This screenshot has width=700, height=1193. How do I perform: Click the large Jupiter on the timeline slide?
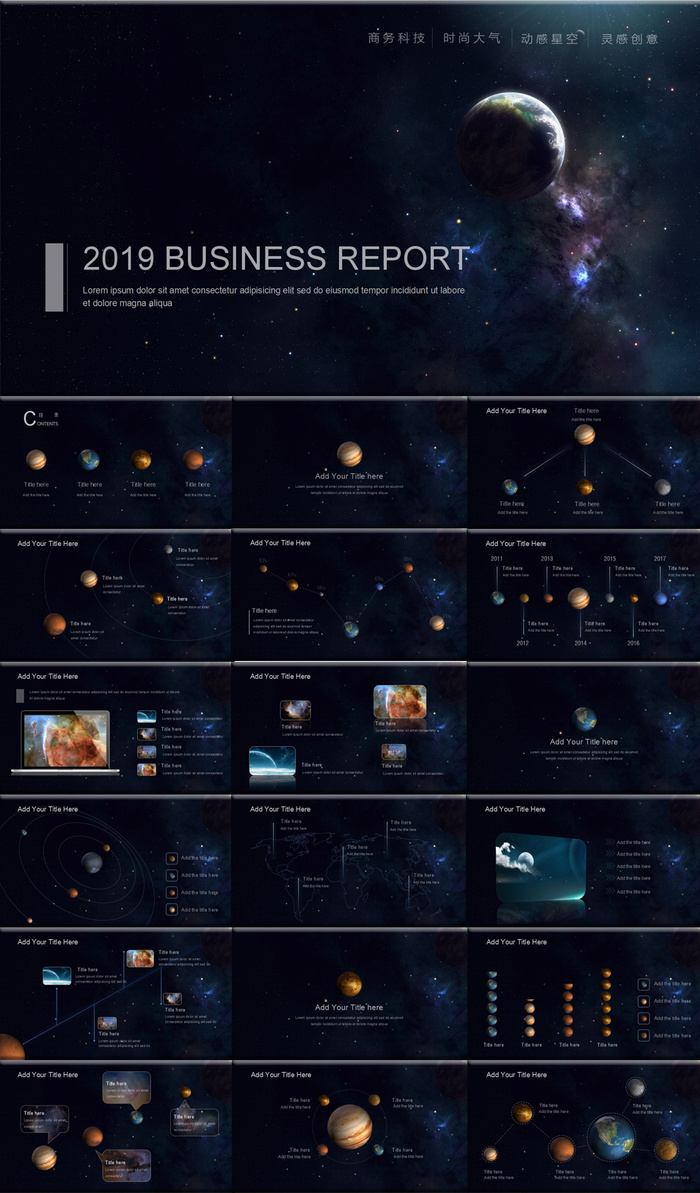578,598
